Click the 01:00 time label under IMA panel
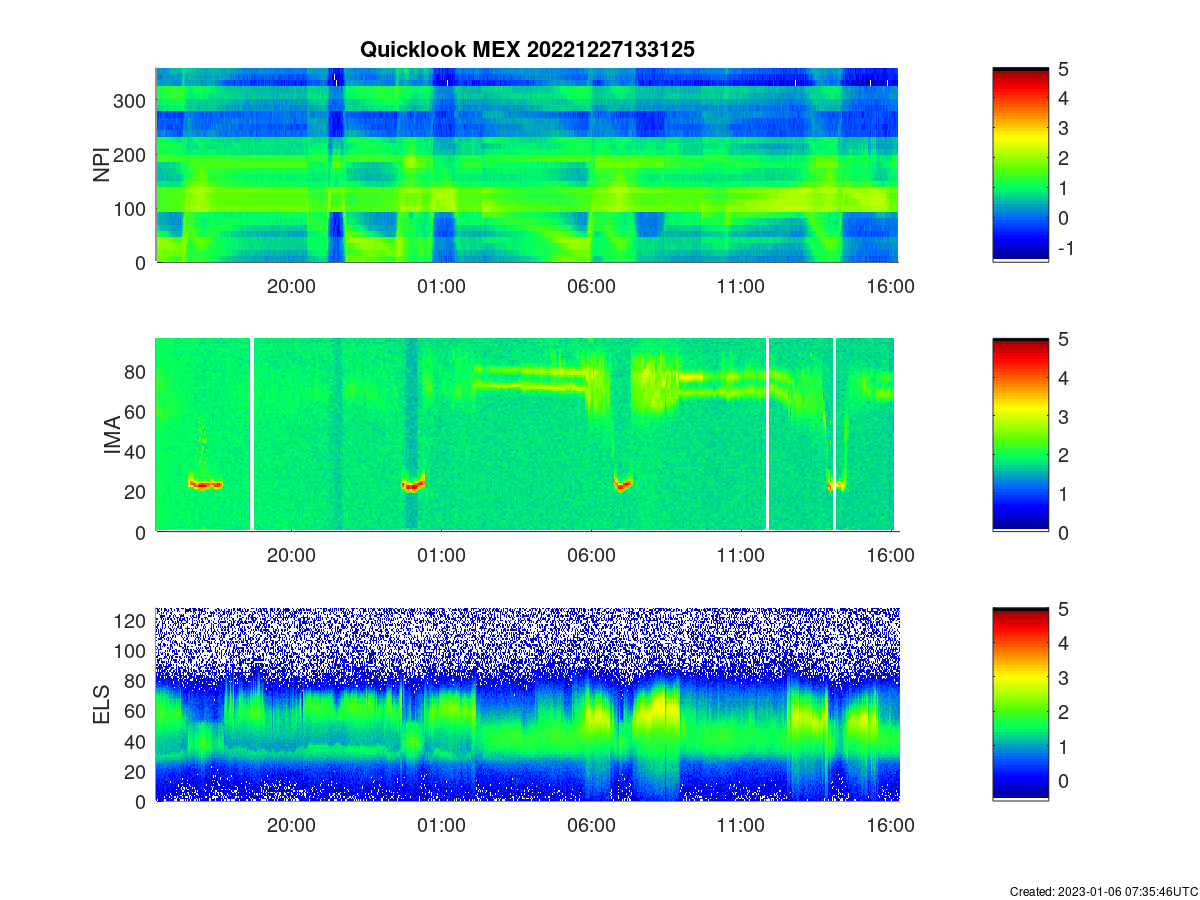 [x=441, y=556]
